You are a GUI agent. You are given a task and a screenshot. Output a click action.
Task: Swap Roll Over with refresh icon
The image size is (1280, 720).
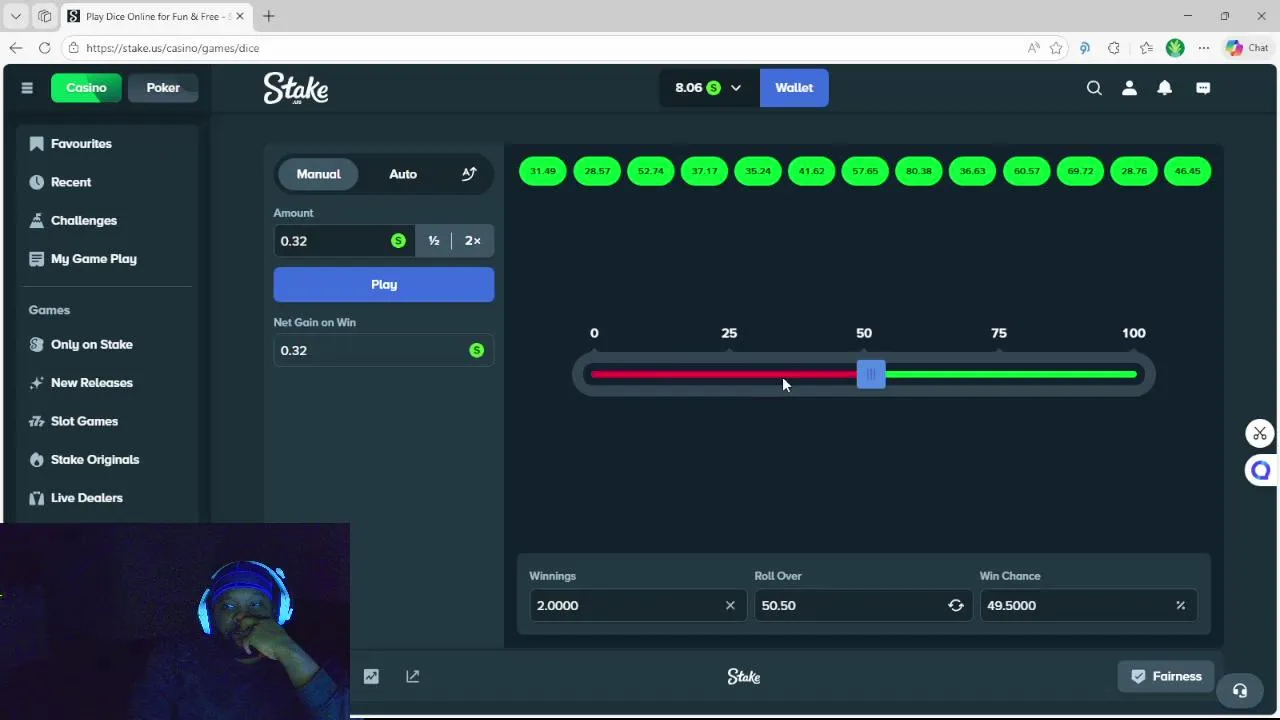[956, 605]
